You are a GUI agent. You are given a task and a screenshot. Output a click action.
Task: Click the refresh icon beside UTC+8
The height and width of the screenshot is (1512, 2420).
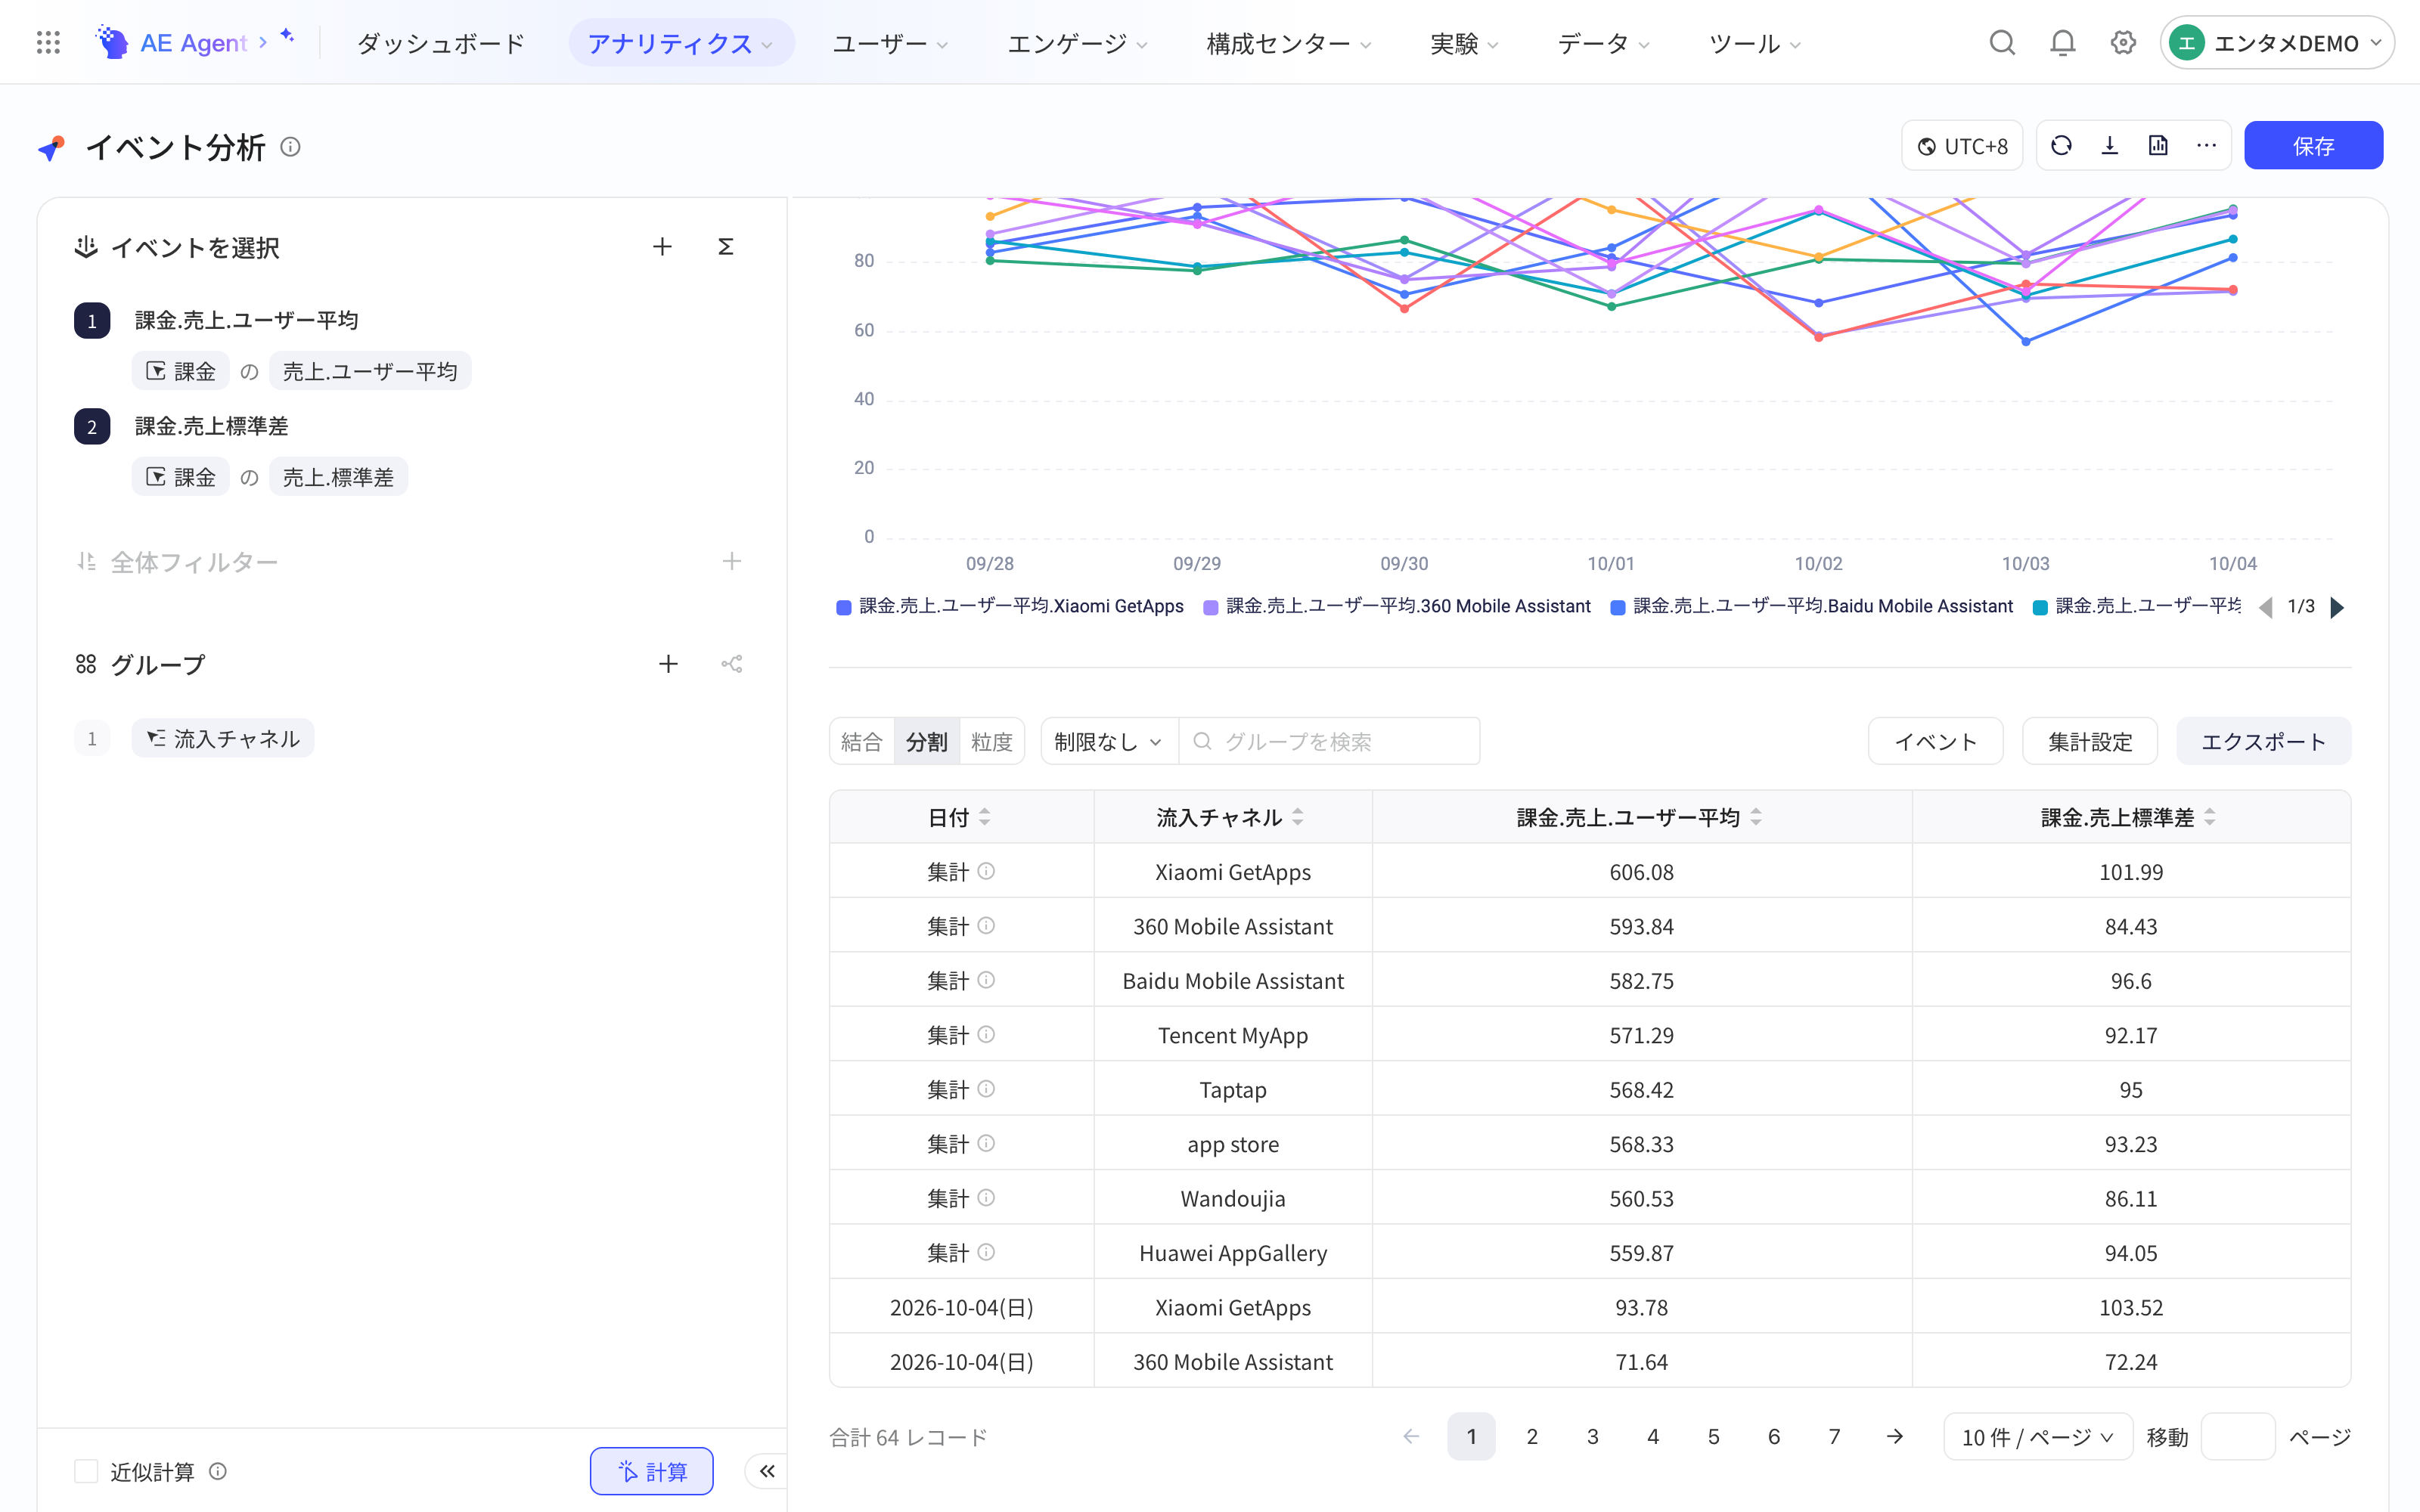point(2061,146)
